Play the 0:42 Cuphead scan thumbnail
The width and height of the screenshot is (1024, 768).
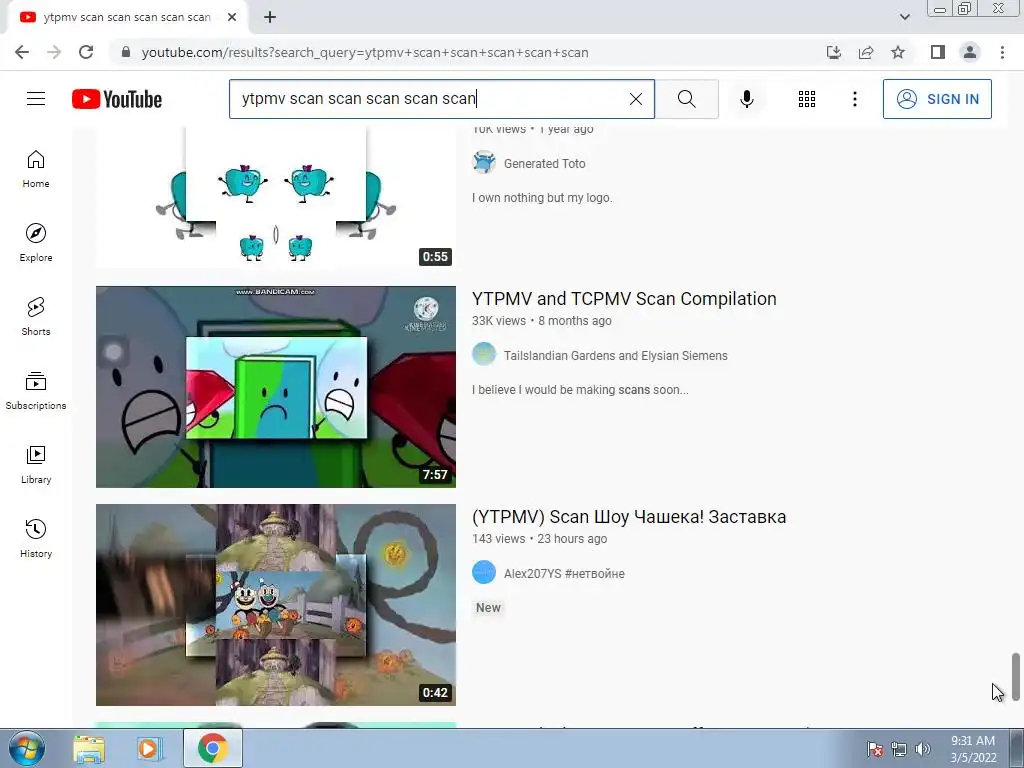(x=276, y=605)
